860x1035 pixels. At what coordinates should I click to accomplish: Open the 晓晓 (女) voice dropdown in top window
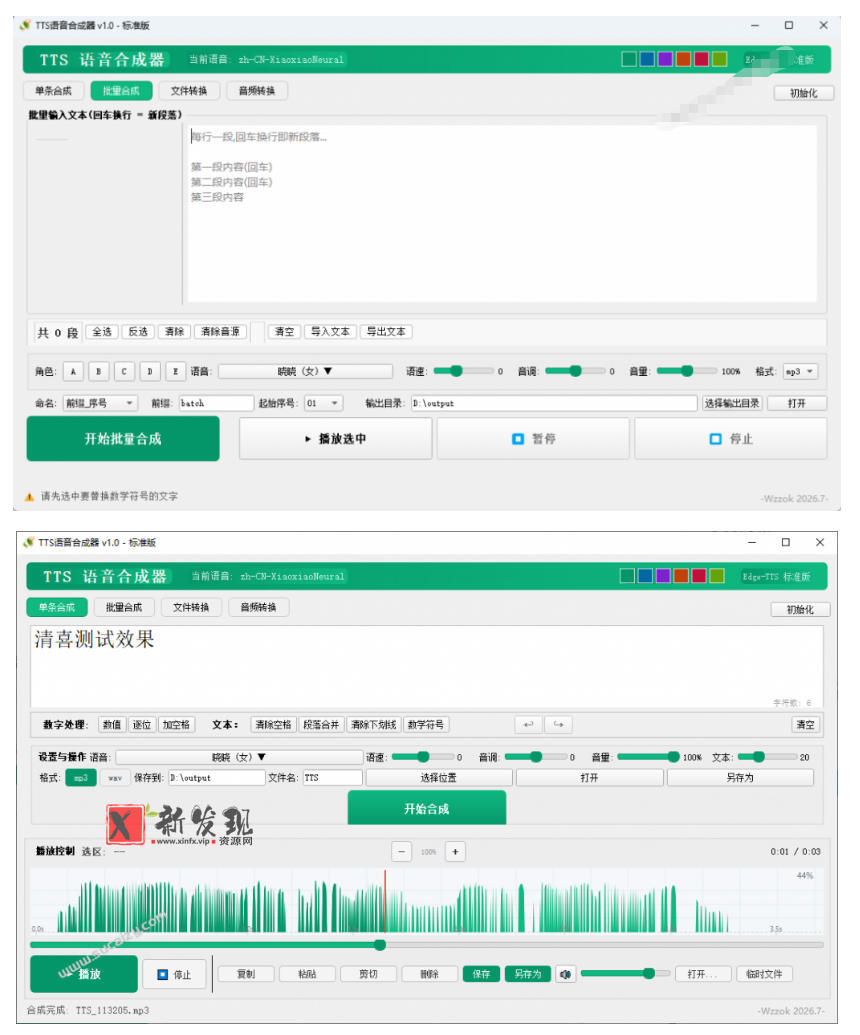coord(305,372)
